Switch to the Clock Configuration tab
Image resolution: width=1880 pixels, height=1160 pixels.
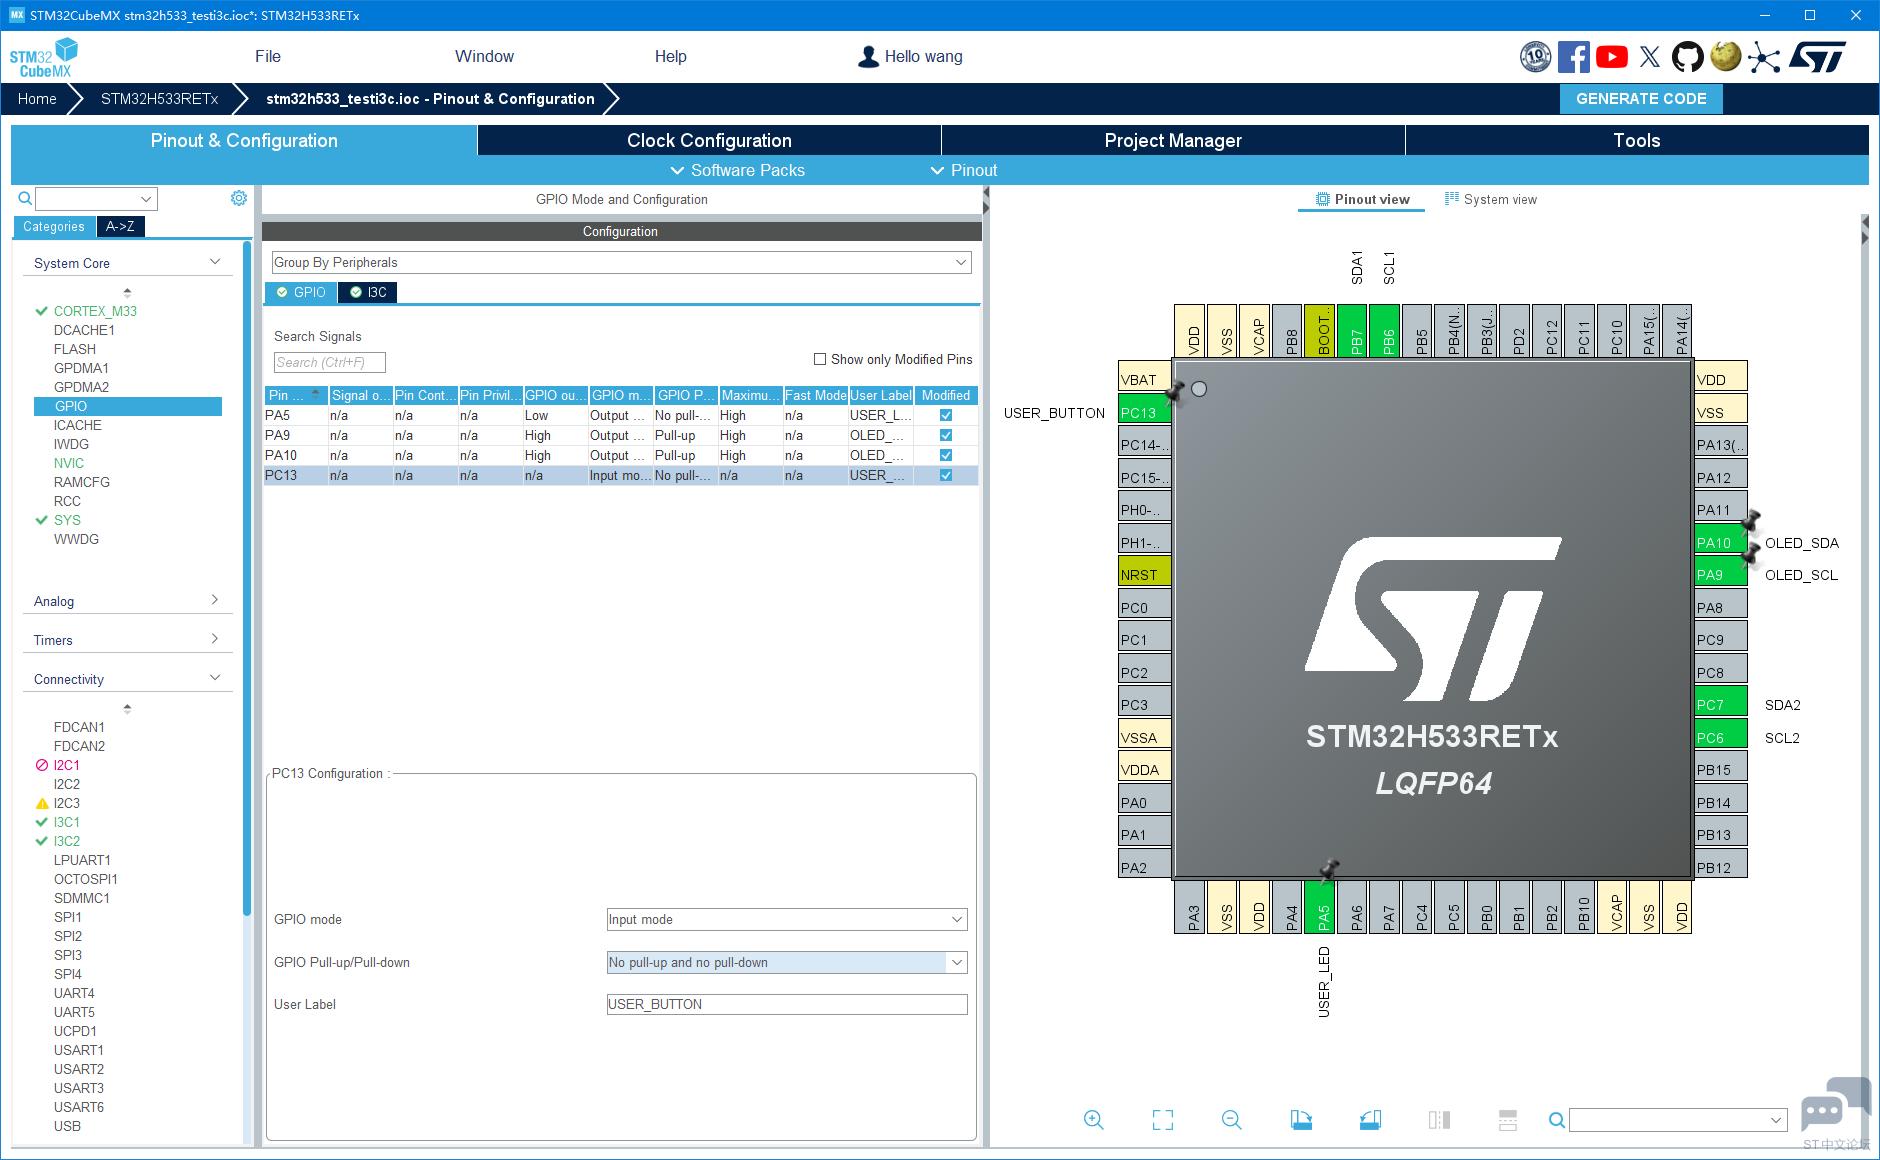709,141
